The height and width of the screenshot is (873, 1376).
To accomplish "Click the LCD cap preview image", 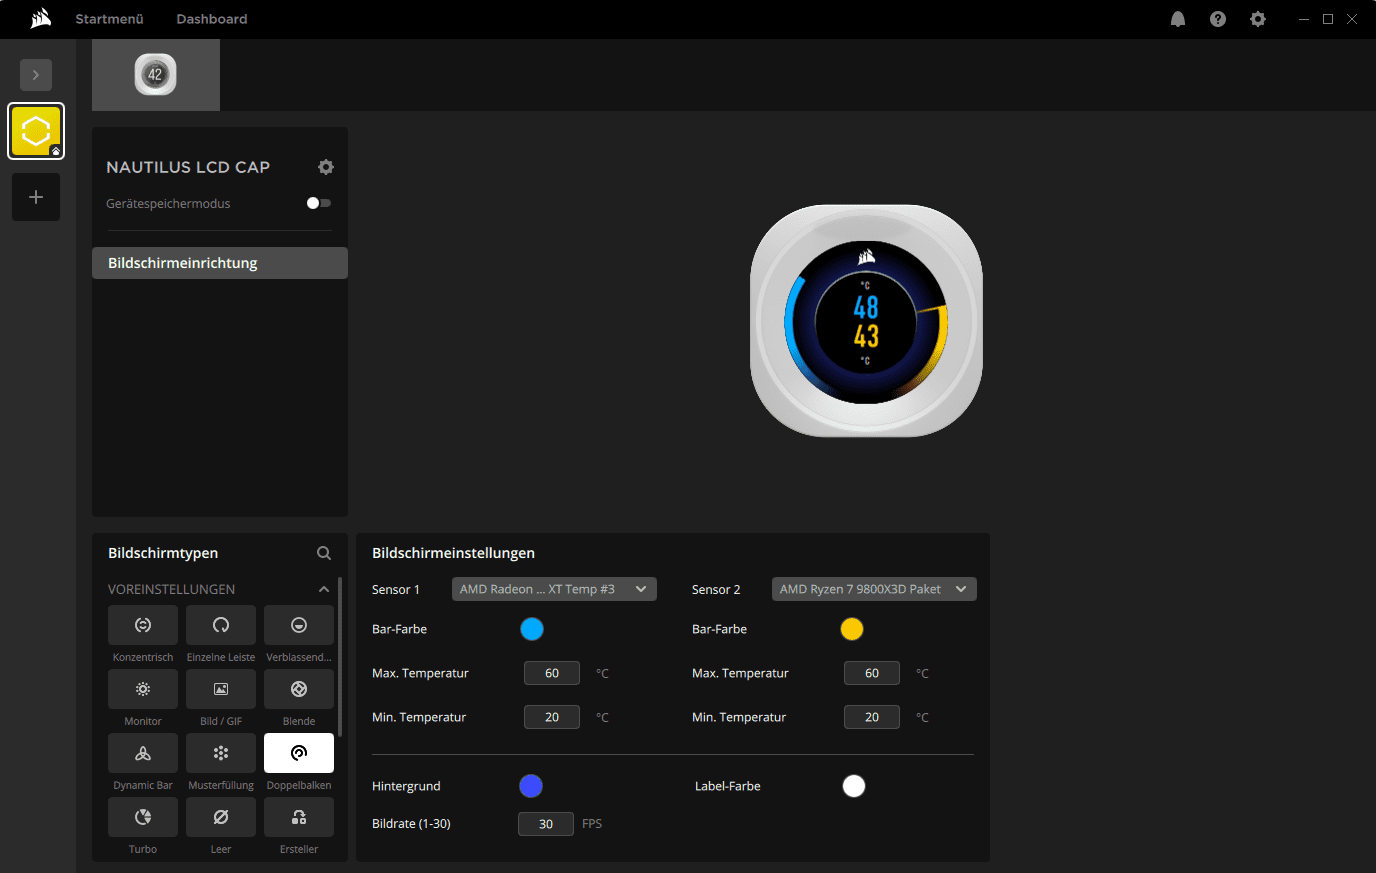I will tap(866, 320).
